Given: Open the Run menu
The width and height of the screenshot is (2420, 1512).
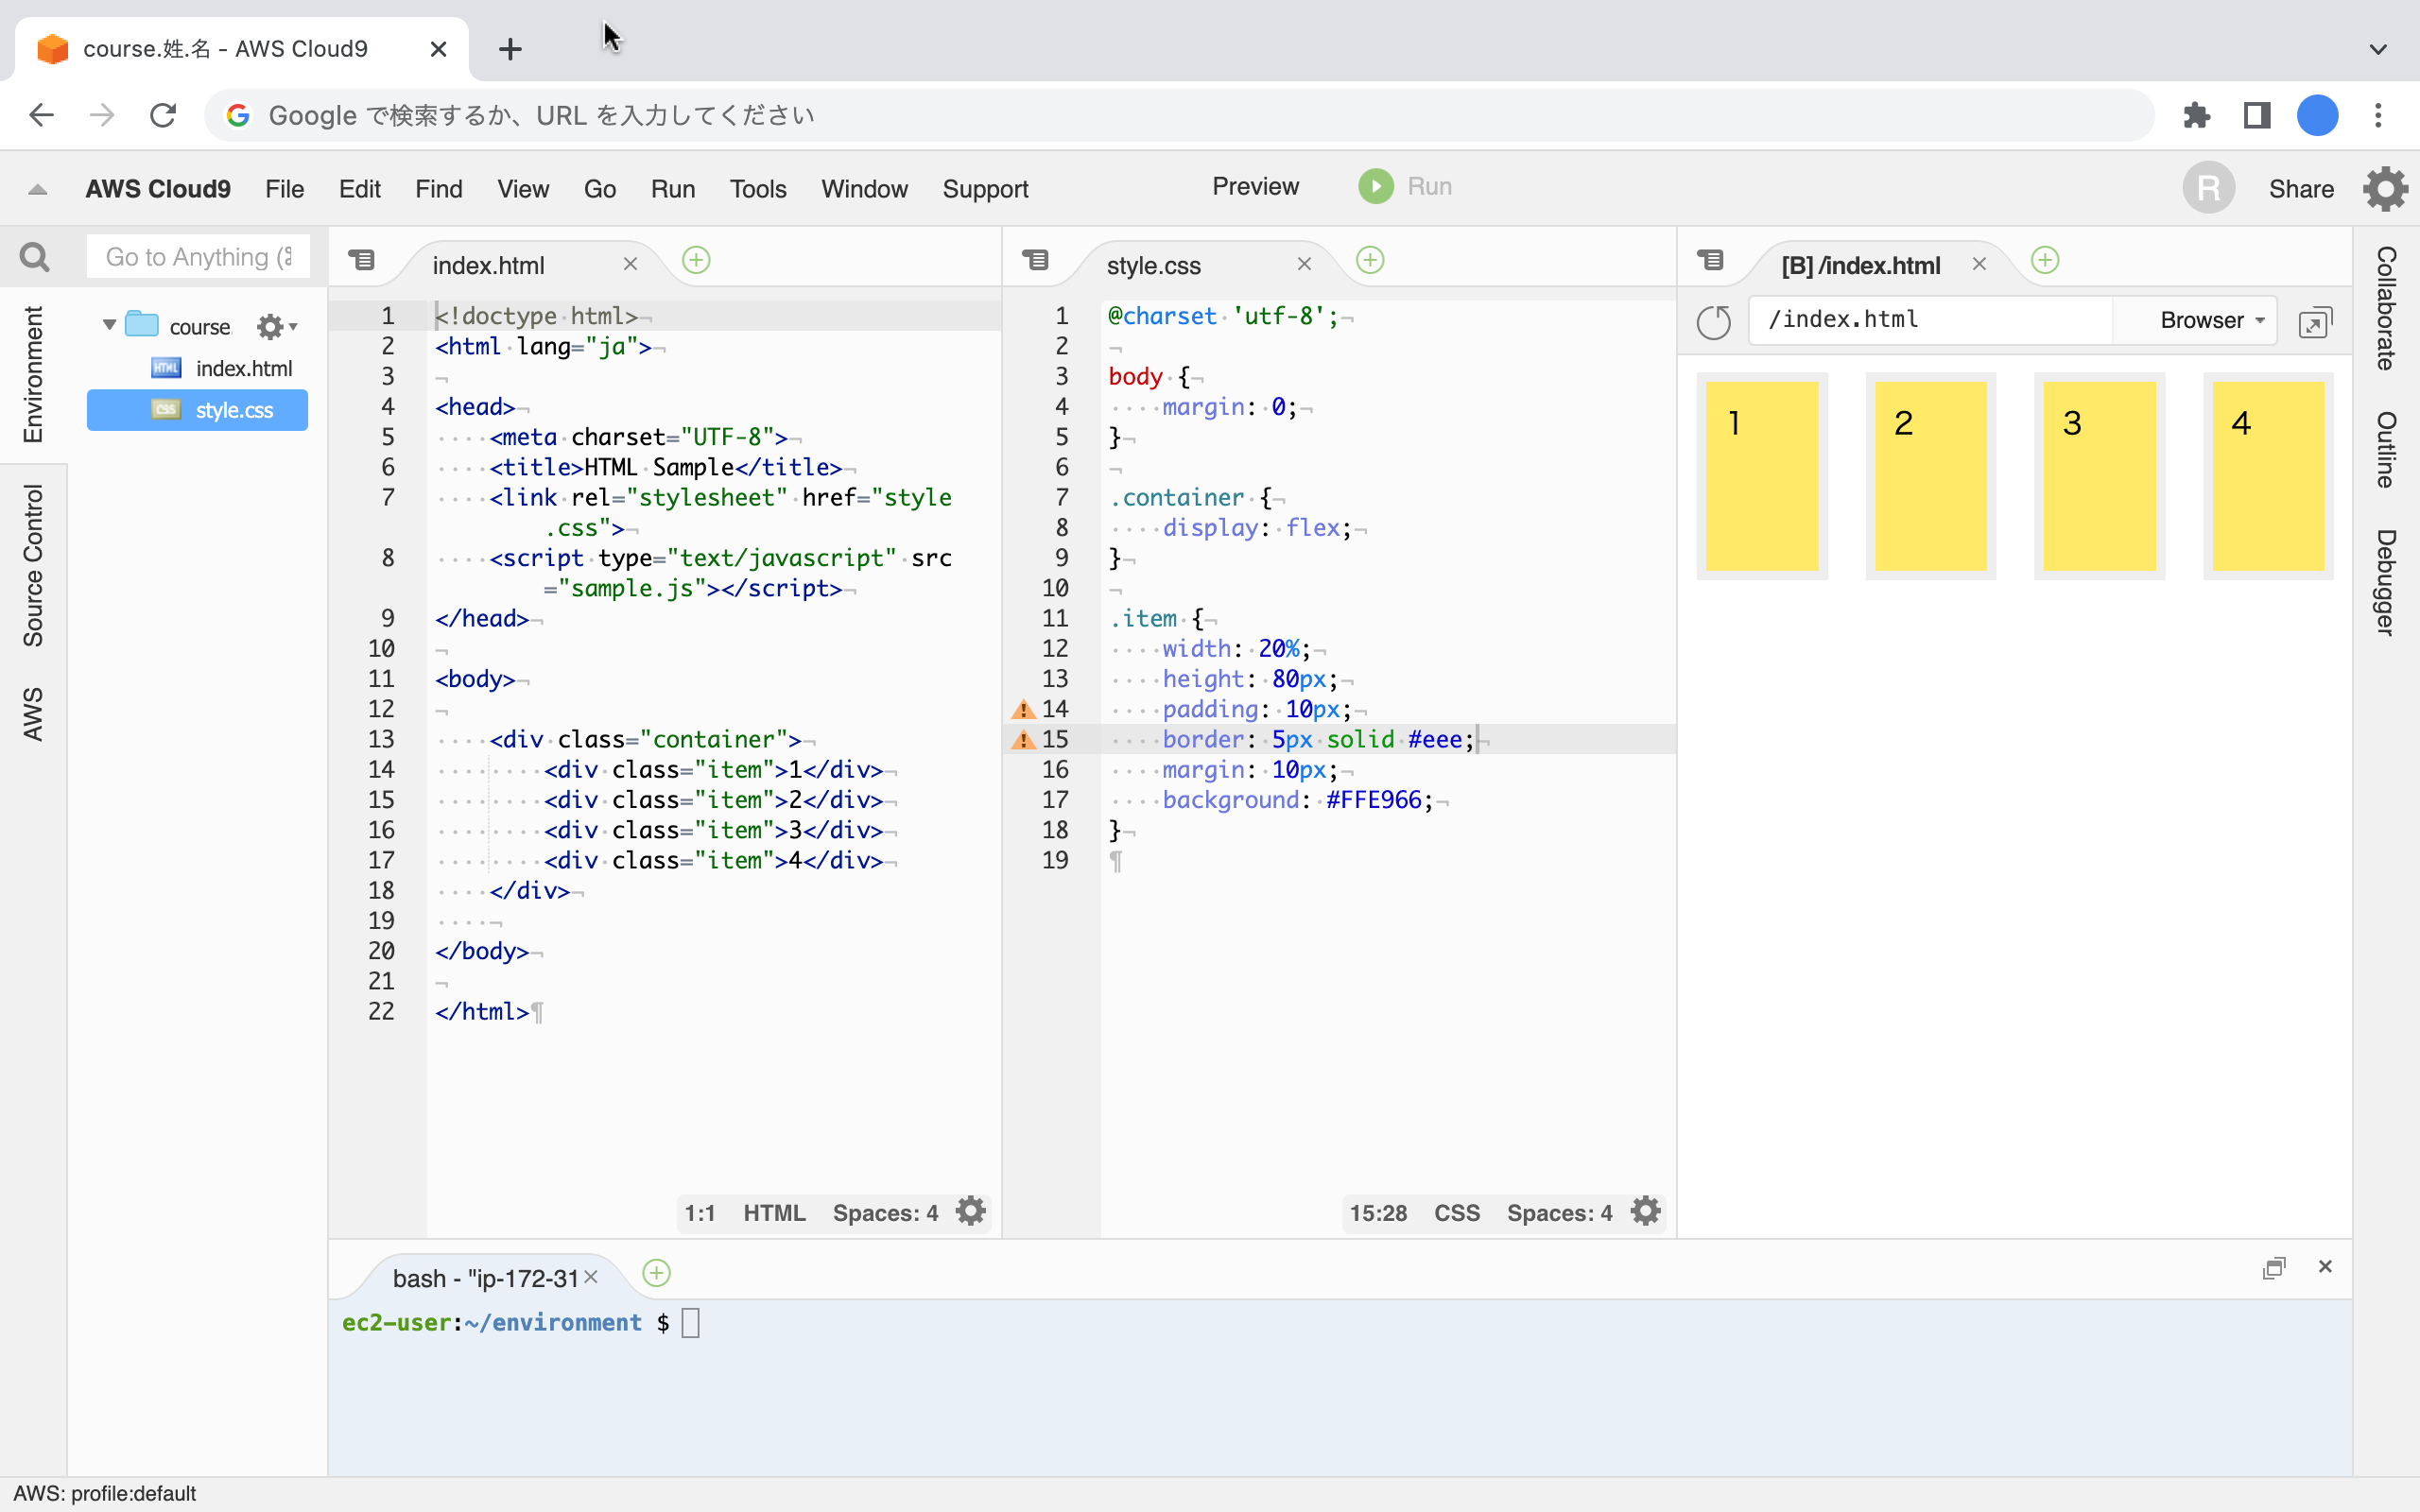Looking at the screenshot, I should 673,189.
